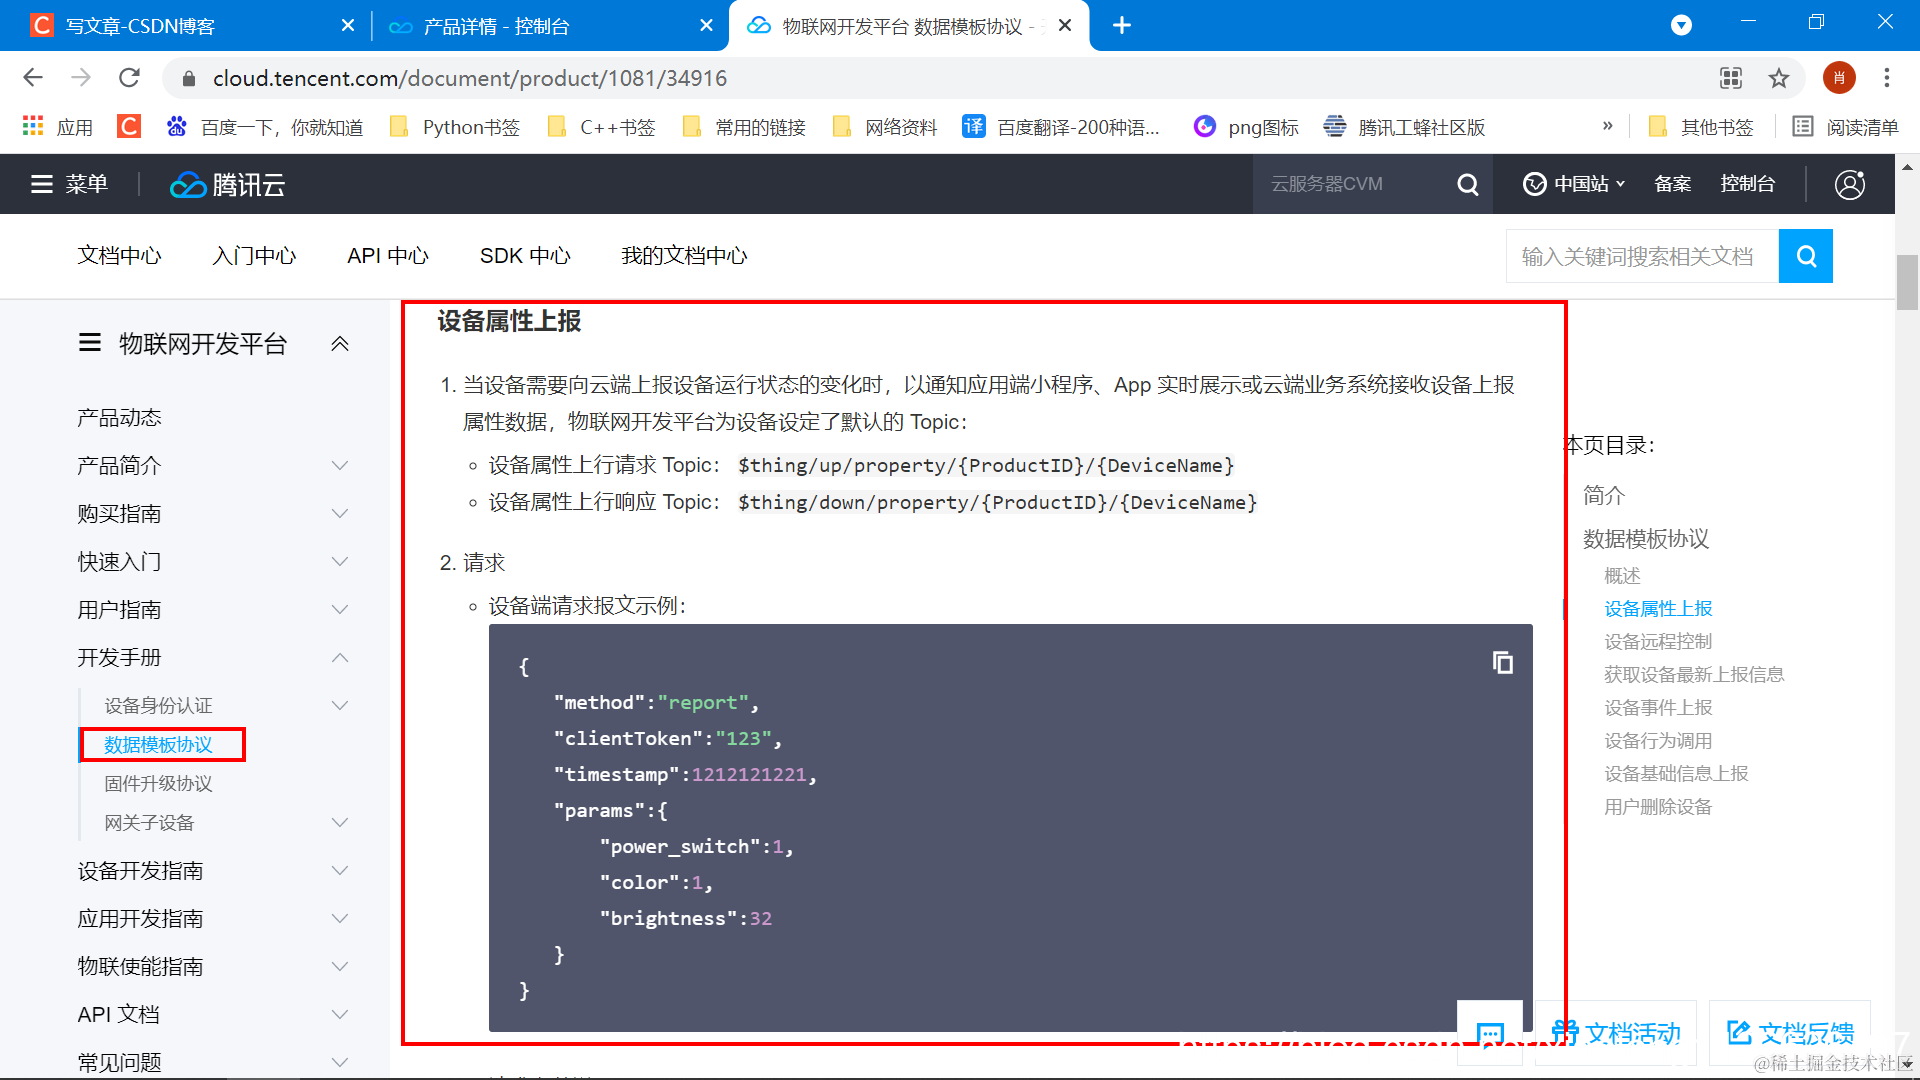Open the 中国站 region dropdown
The image size is (1920, 1080).
[1574, 184]
